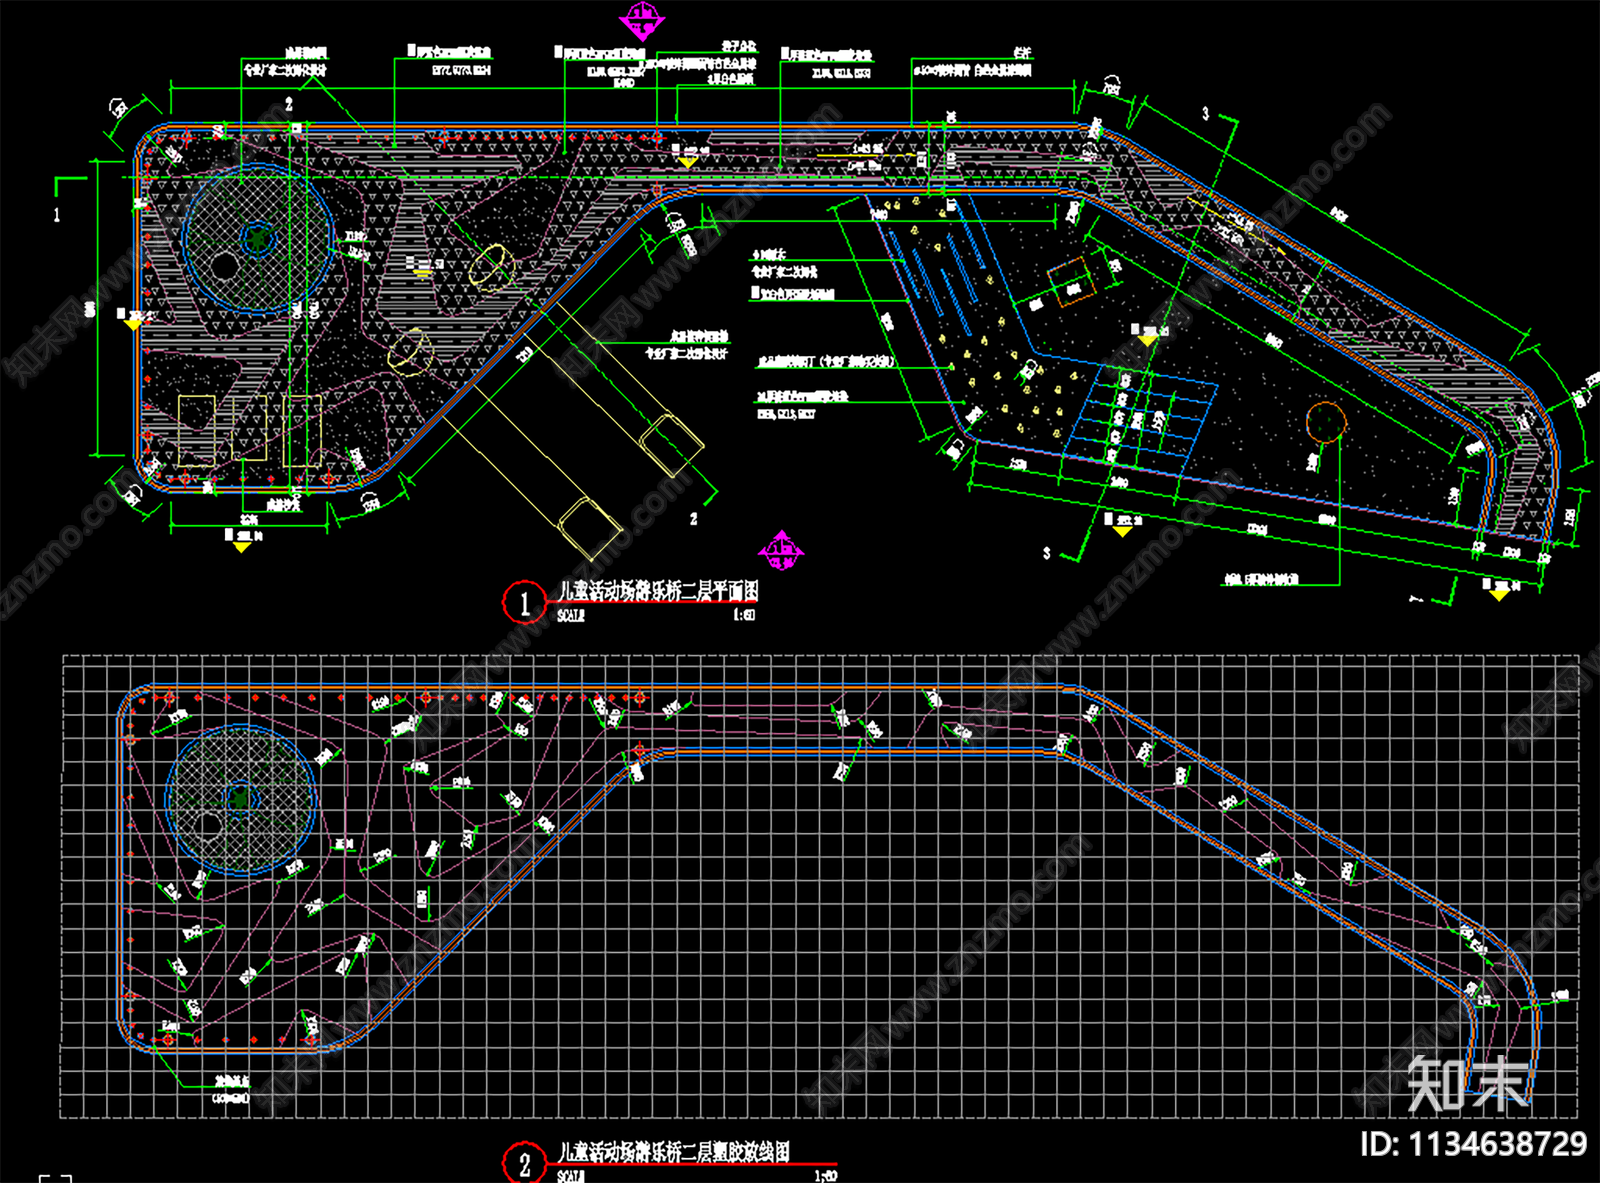The width and height of the screenshot is (1600, 1183).
Task: Select the large hatched circle in the grid layout plan
Action: tap(241, 800)
